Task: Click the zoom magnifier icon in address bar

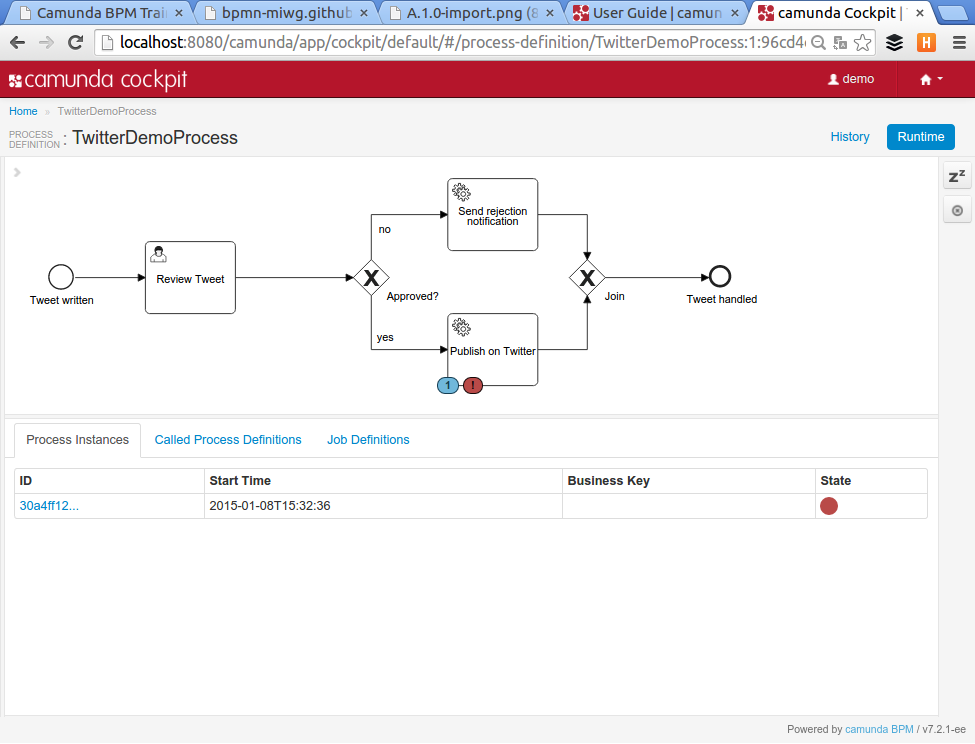Action: (x=819, y=42)
